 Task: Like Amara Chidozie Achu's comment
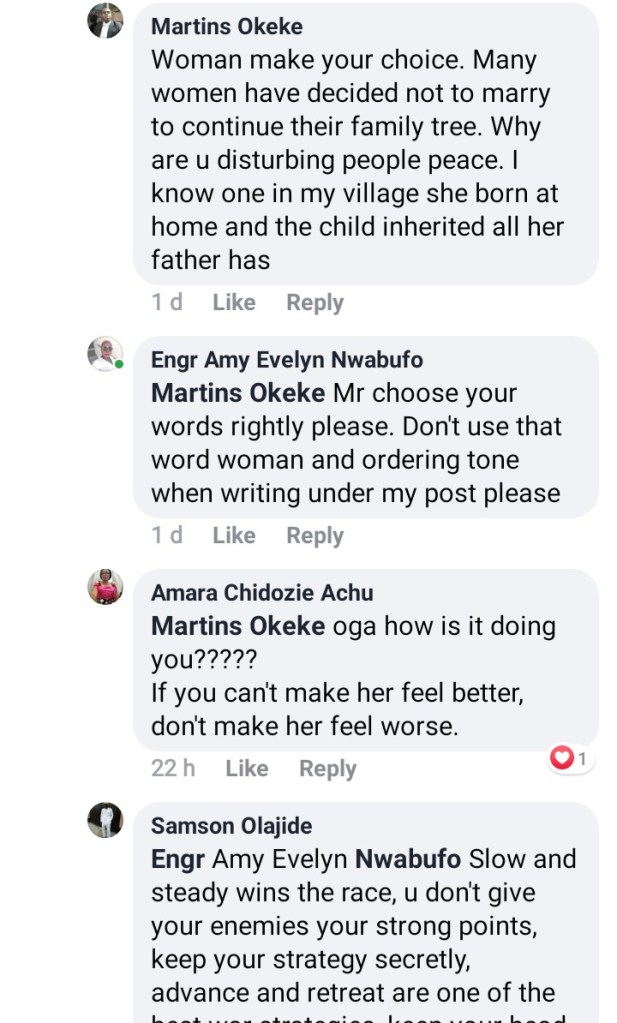click(247, 768)
